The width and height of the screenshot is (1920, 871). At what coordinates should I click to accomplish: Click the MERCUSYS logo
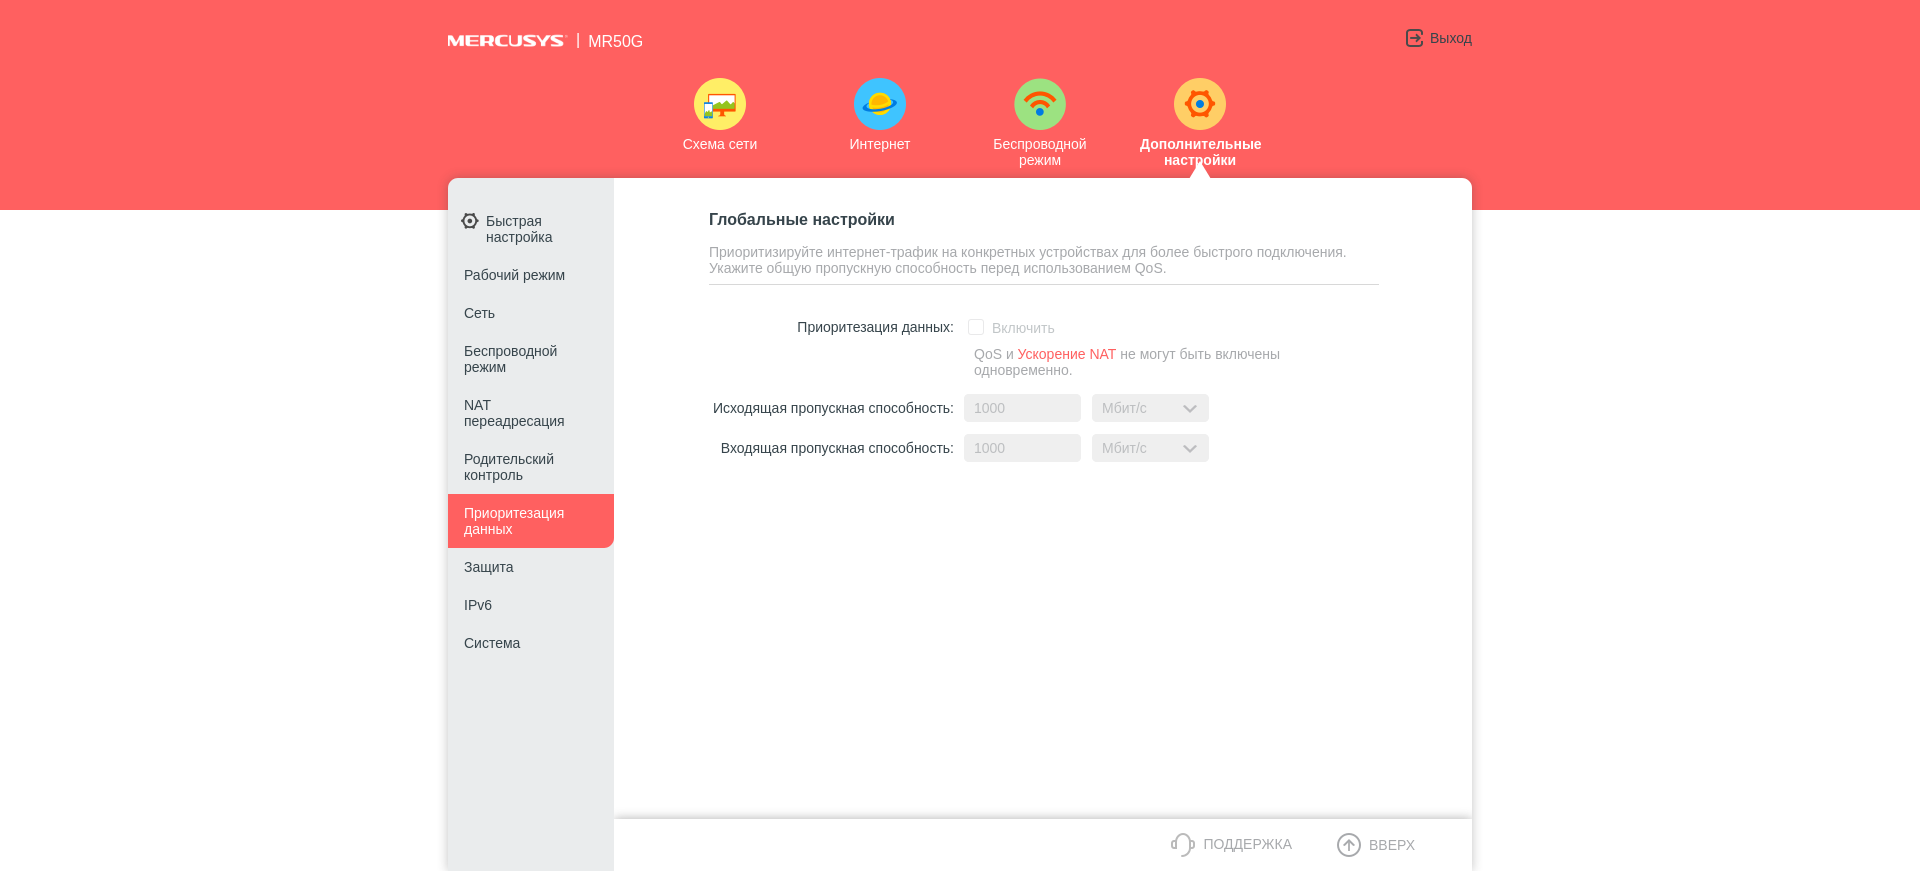tap(506, 41)
